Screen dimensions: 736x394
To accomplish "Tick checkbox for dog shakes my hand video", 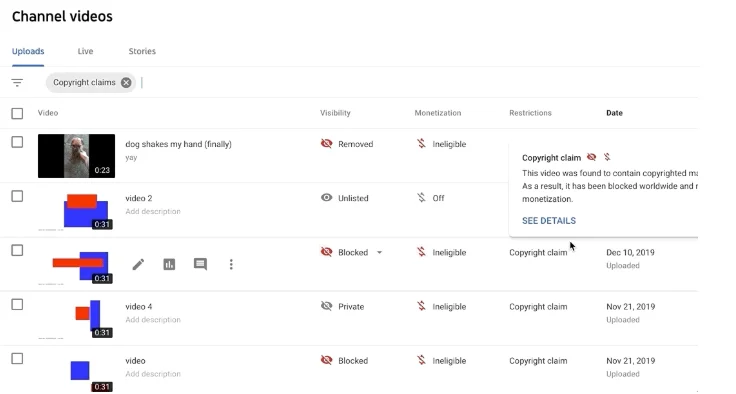I will [x=17, y=142].
